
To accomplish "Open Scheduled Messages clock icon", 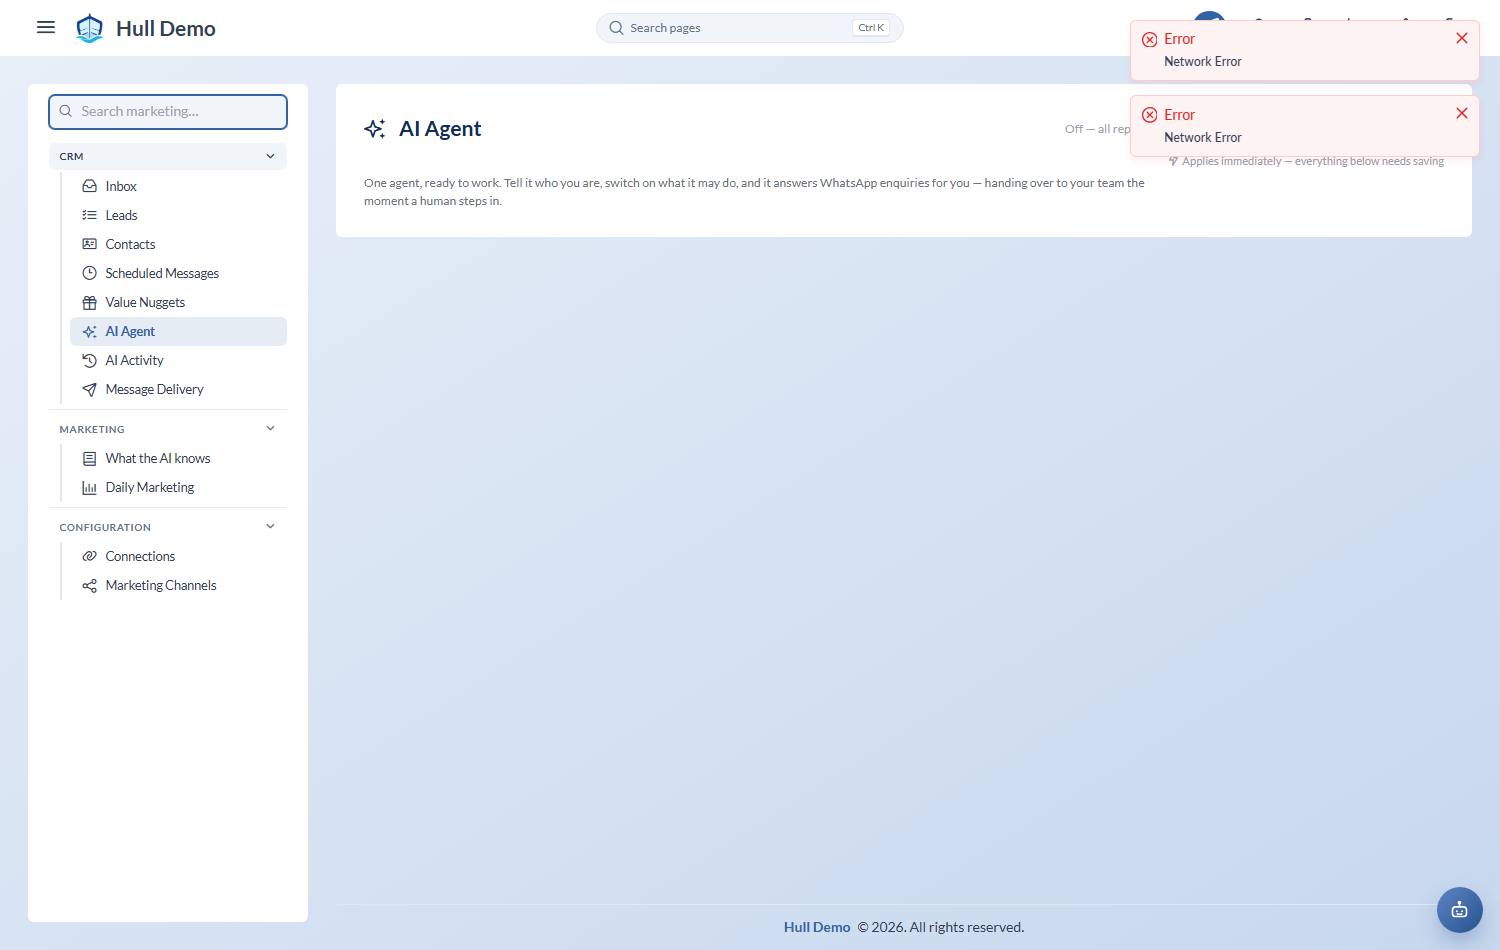I will coord(89,273).
